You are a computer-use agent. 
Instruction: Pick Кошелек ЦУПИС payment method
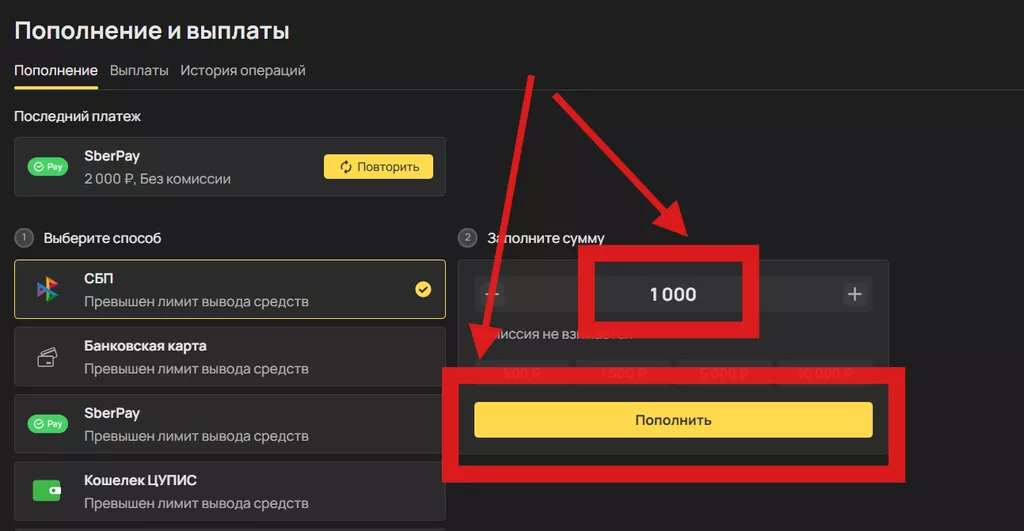[230, 491]
